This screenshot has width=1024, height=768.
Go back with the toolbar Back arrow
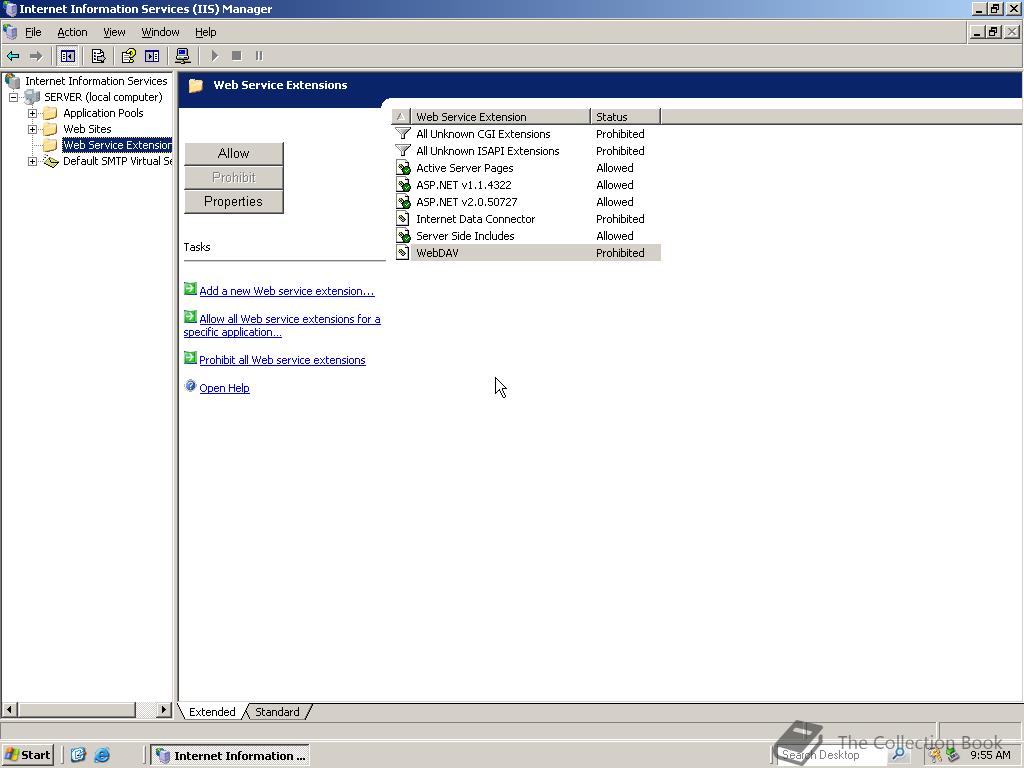[x=13, y=56]
